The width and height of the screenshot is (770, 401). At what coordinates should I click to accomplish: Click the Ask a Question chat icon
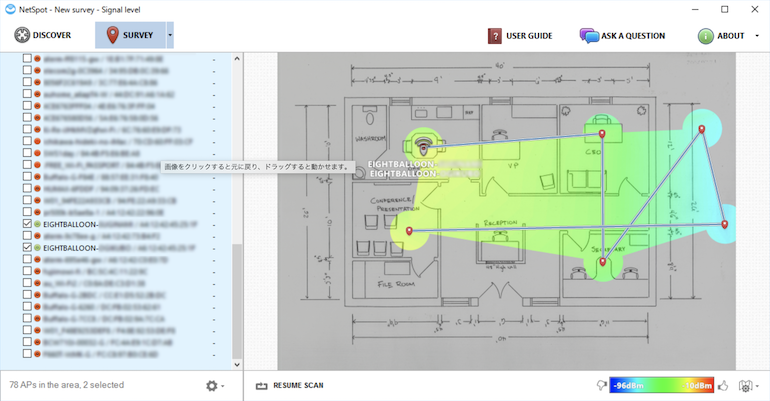pyautogui.click(x=589, y=36)
